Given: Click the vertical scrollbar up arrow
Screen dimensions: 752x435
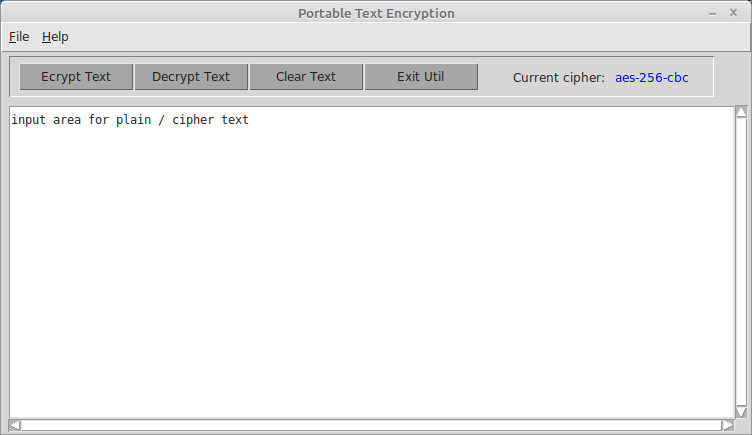Looking at the screenshot, I should coord(741,112).
